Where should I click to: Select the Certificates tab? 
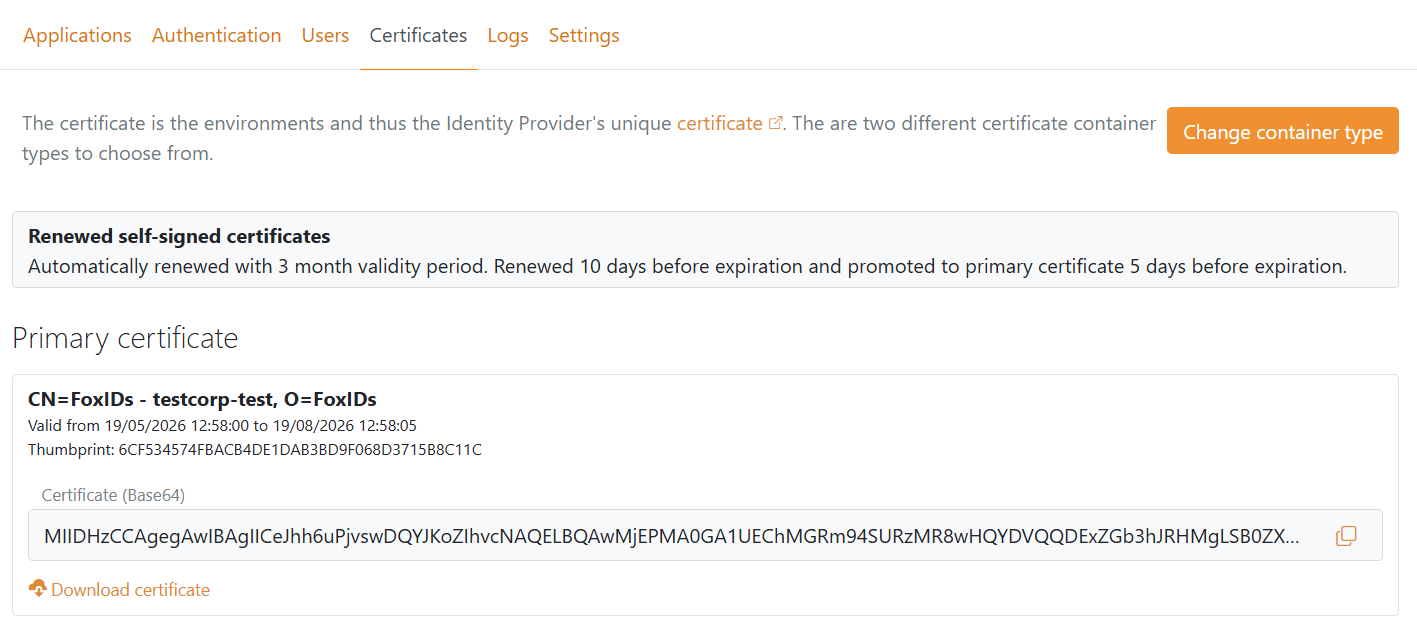point(418,35)
